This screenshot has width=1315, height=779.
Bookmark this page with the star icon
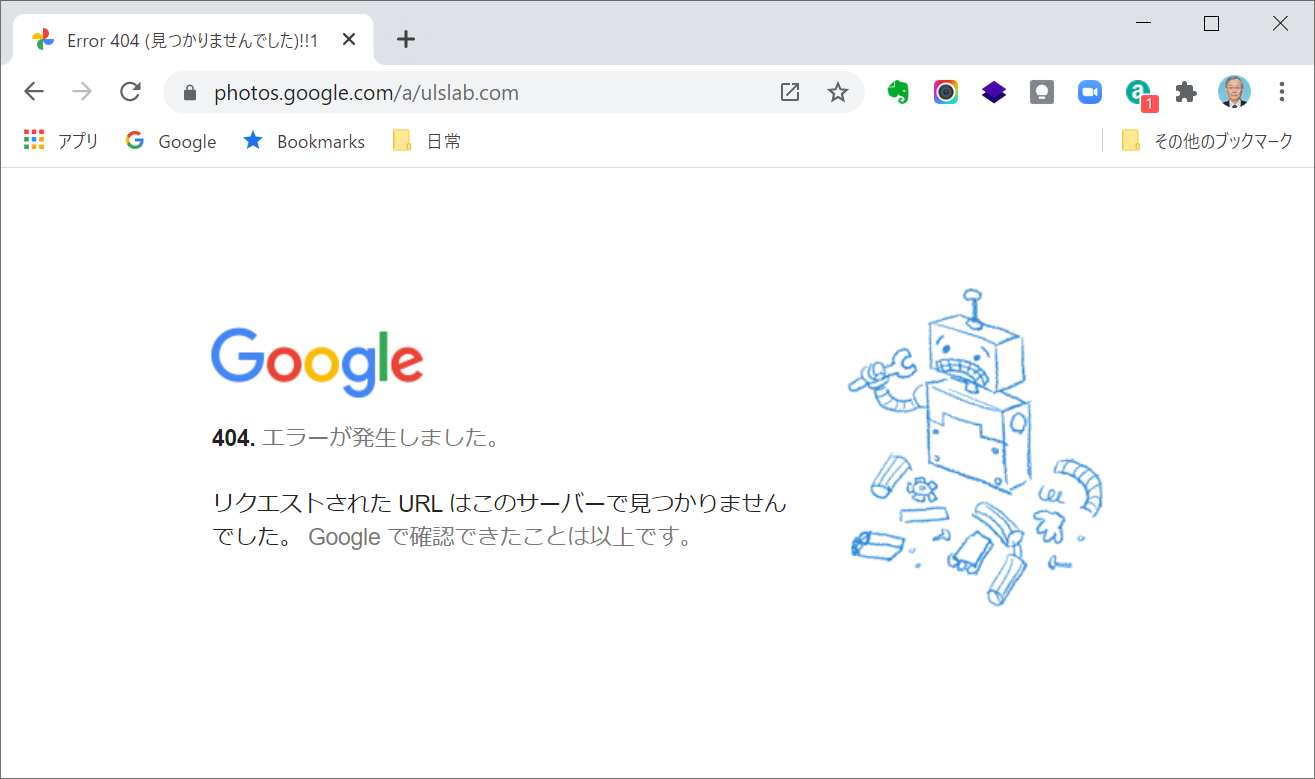(838, 93)
